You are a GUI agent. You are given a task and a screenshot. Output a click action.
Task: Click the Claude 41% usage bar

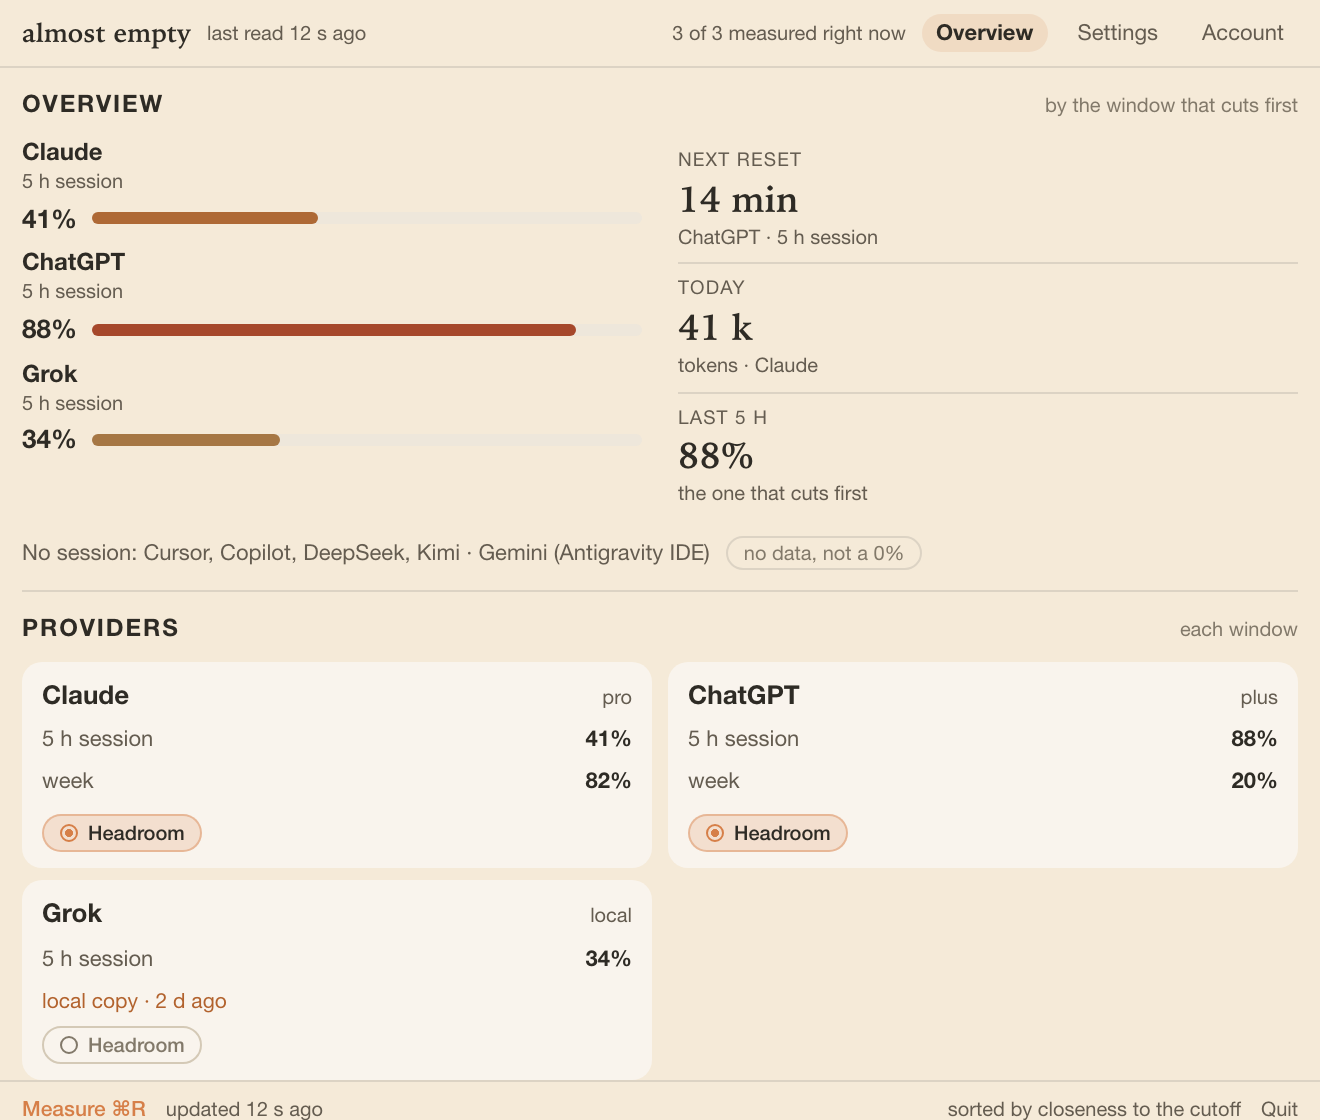click(x=366, y=218)
